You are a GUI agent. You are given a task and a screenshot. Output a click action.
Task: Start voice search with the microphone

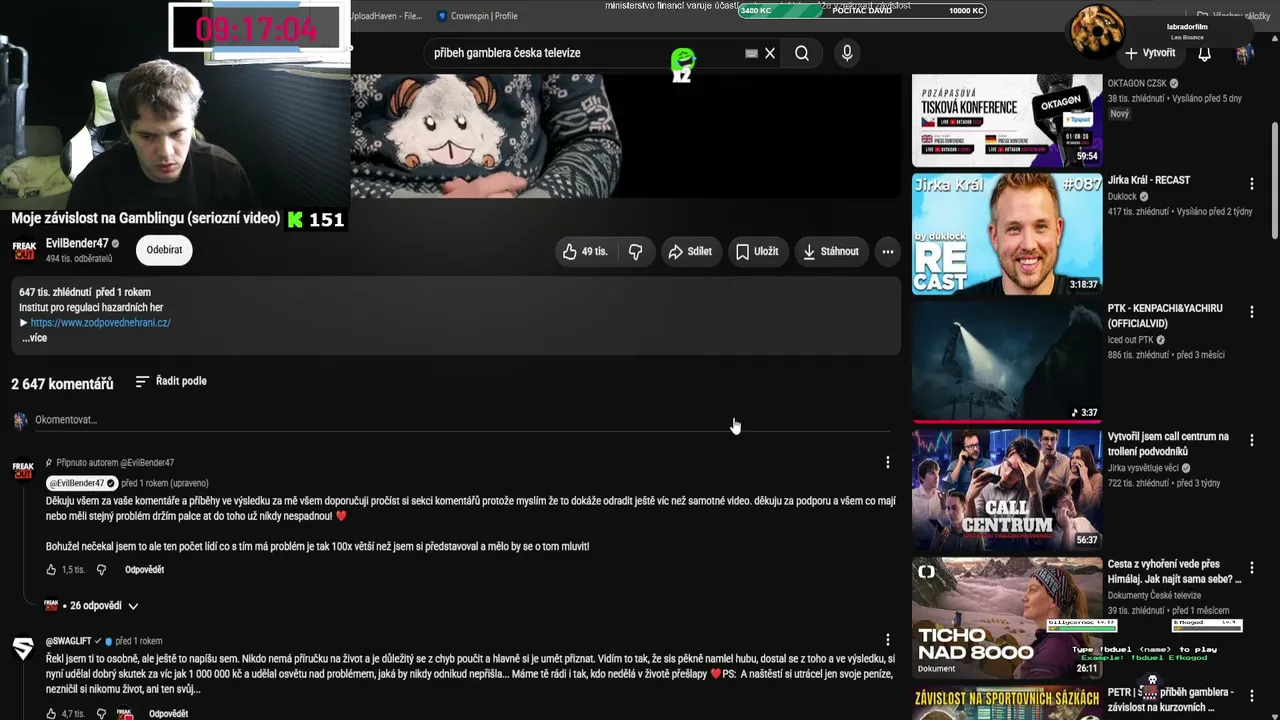point(847,53)
